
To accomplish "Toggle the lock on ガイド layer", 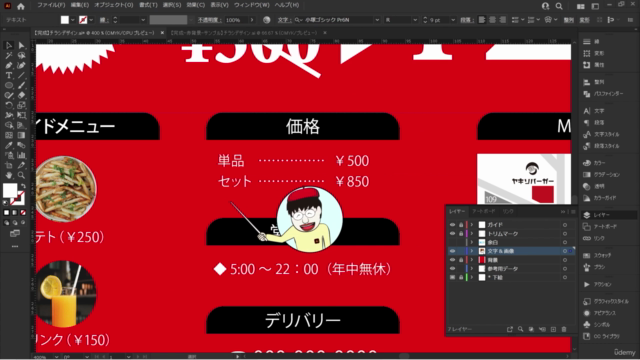I will coord(461,225).
